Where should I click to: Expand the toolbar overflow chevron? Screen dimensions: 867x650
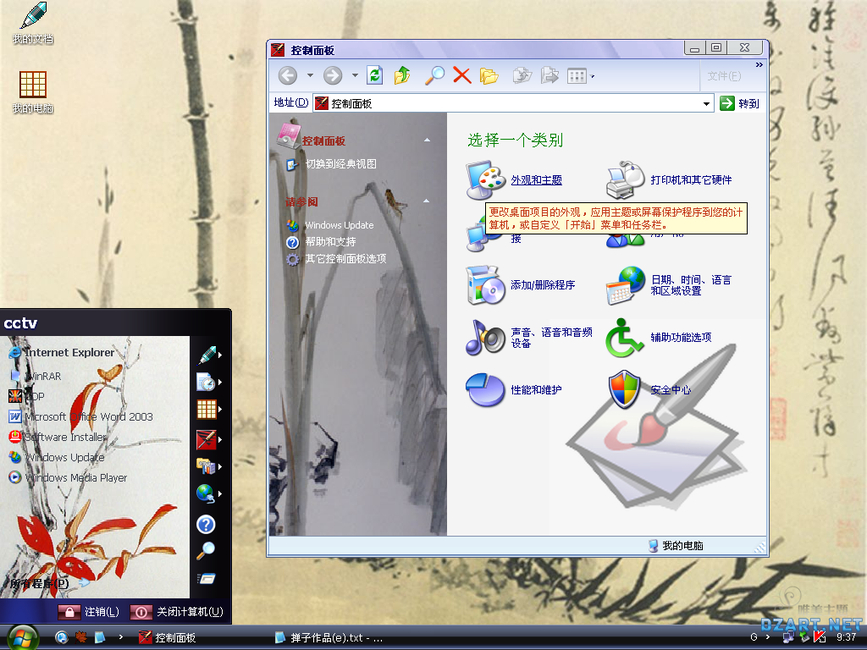pos(759,65)
